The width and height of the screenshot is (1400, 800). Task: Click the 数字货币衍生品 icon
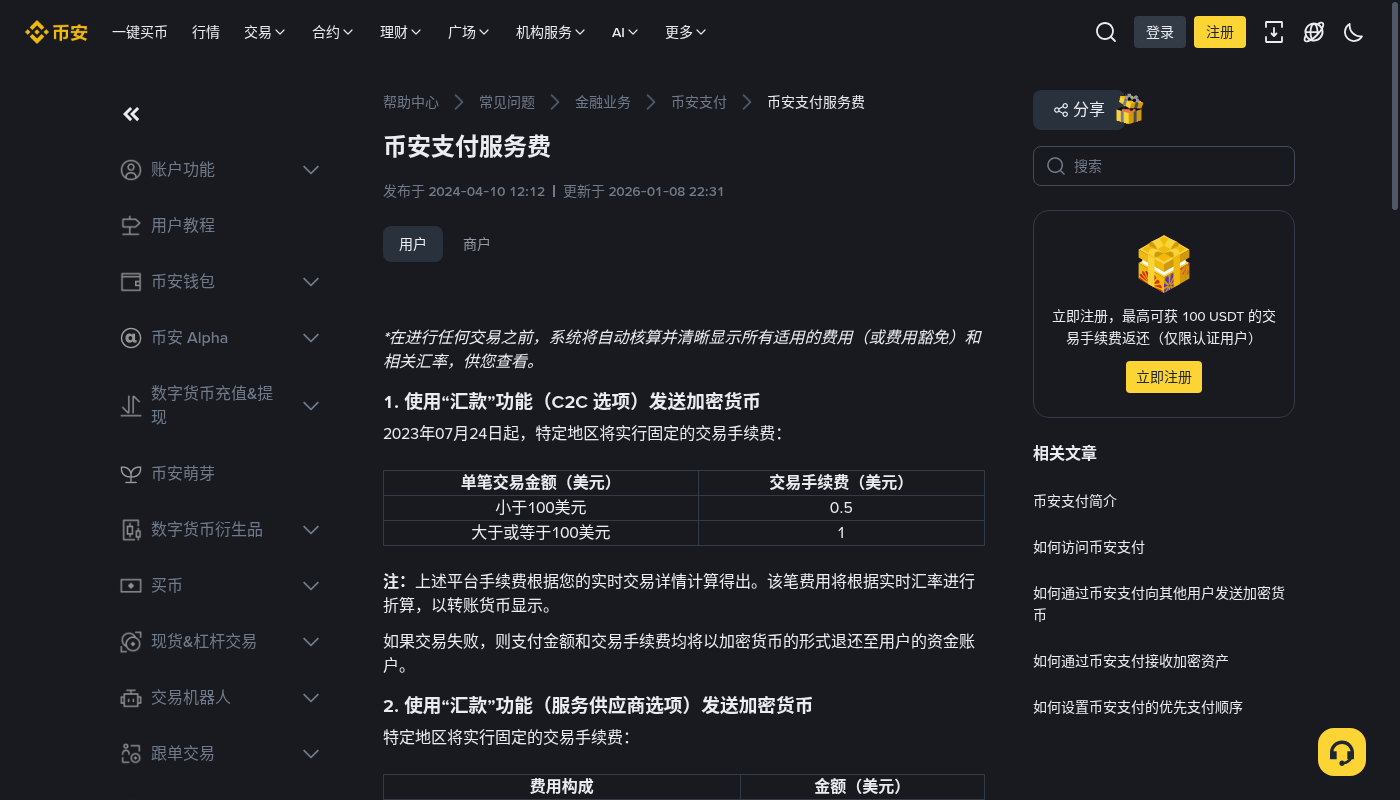coord(131,530)
